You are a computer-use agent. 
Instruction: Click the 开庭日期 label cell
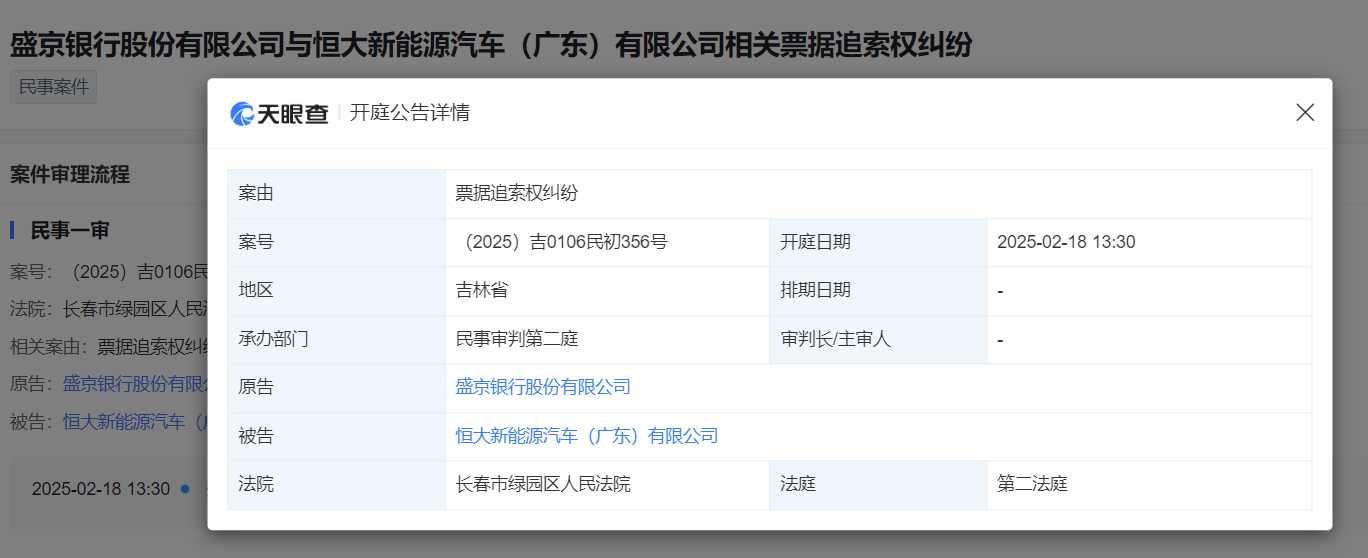879,242
